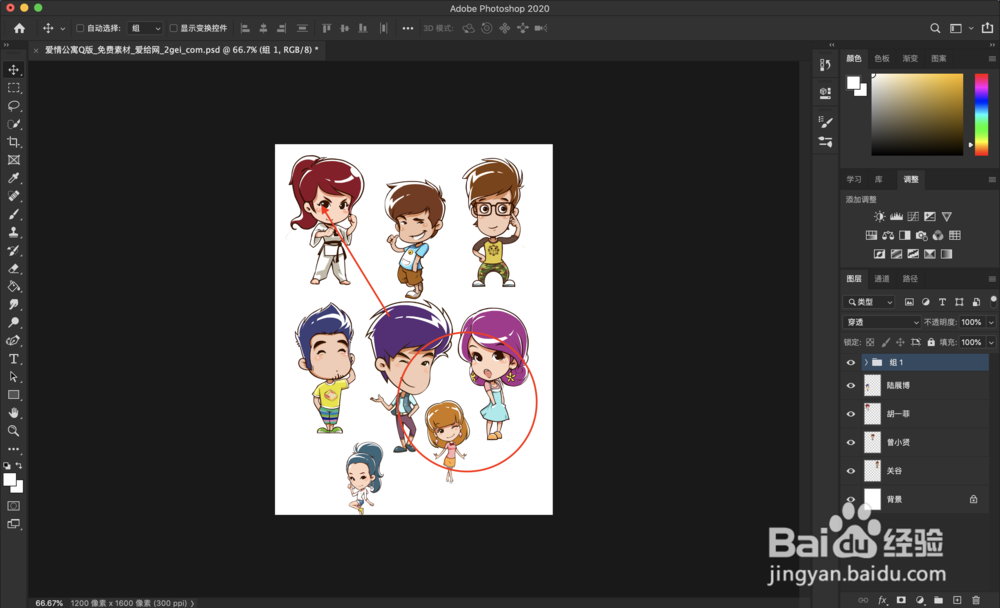The height and width of the screenshot is (608, 1000).
Task: Select the Brush tool
Action: tap(13, 214)
